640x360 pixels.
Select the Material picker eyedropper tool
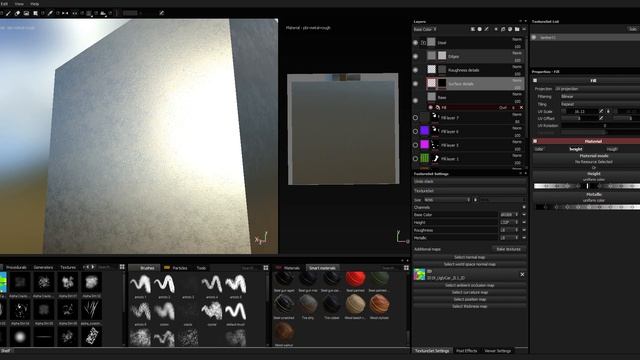point(50,13)
